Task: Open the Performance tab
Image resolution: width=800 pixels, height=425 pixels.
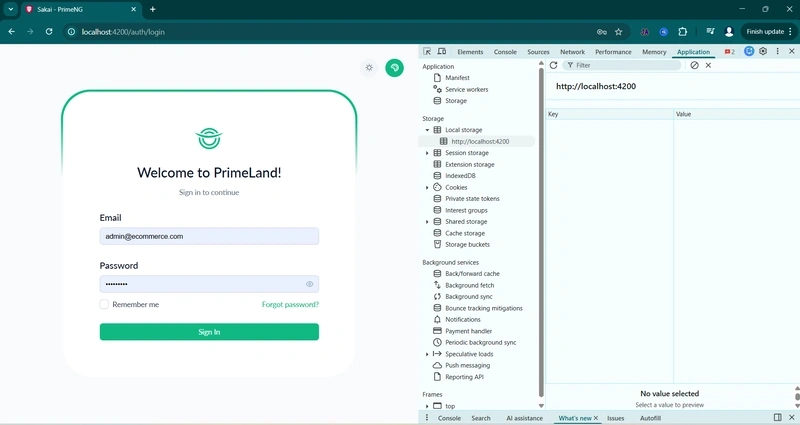Action: pos(613,52)
